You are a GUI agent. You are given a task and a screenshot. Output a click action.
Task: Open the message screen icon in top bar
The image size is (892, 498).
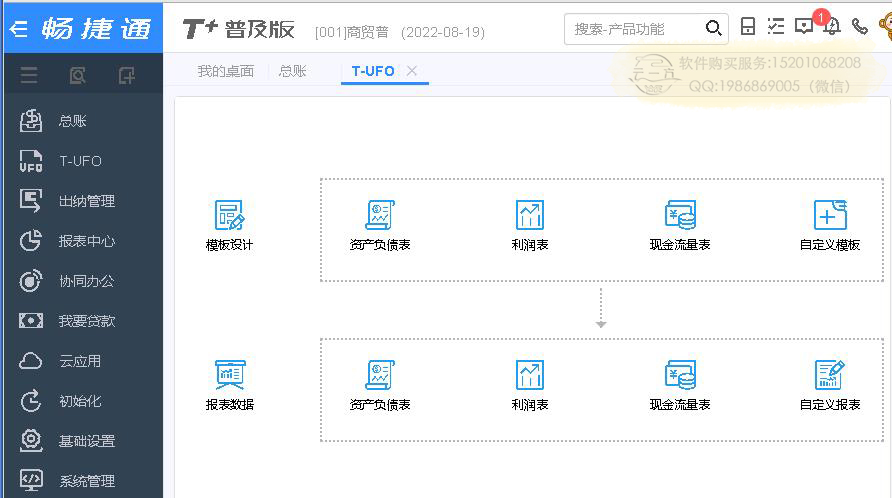803,26
